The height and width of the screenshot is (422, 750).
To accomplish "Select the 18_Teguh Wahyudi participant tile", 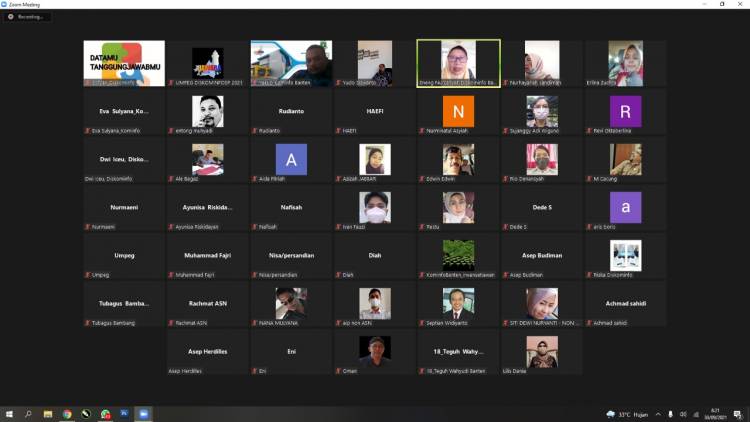I will tap(459, 352).
